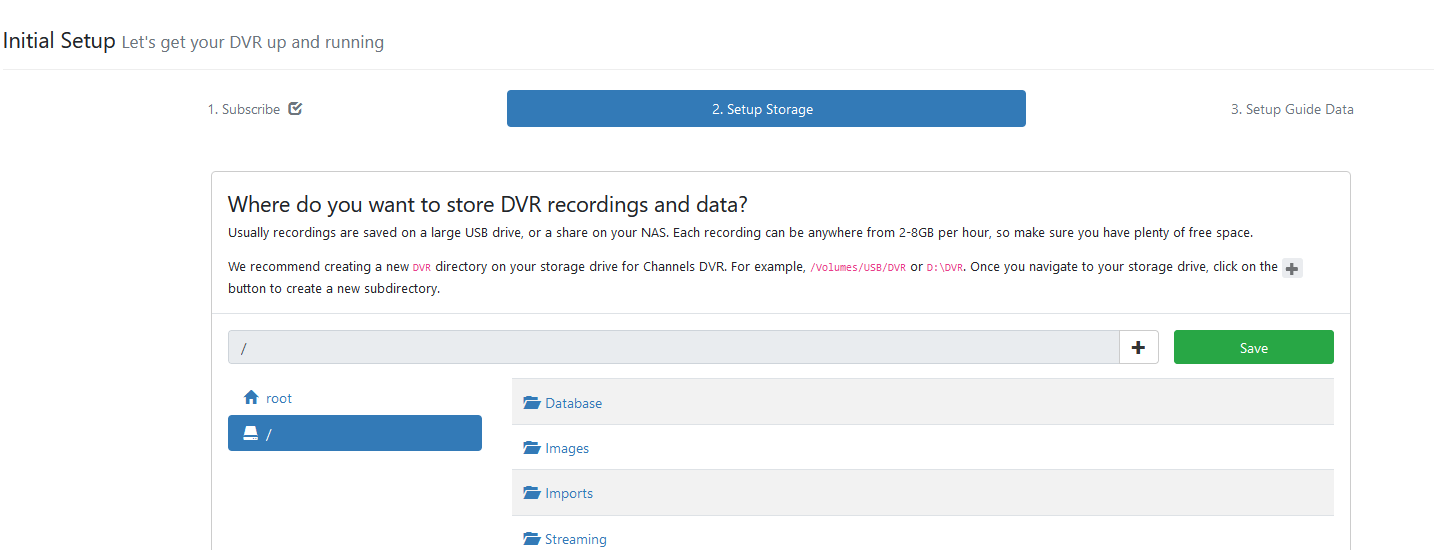The width and height of the screenshot is (1434, 550).
Task: Navigate into the Imports directory
Action: click(x=569, y=493)
